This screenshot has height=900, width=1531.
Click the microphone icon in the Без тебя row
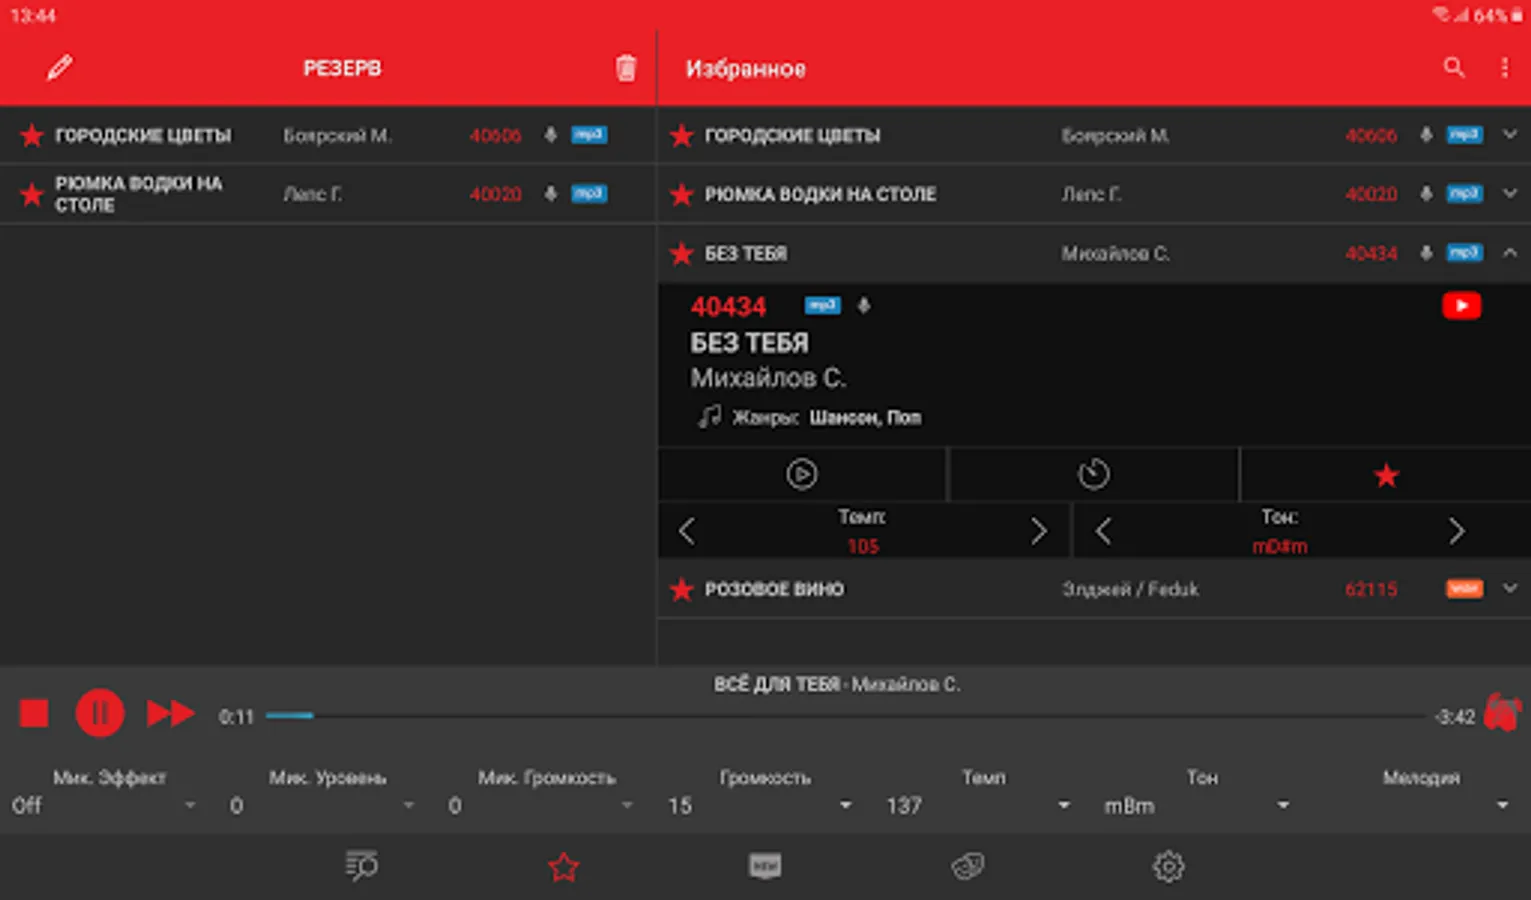click(1426, 253)
